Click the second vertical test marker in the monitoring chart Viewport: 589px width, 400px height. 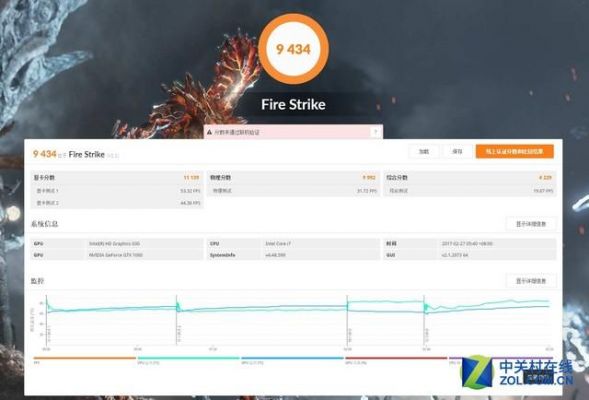(177, 320)
